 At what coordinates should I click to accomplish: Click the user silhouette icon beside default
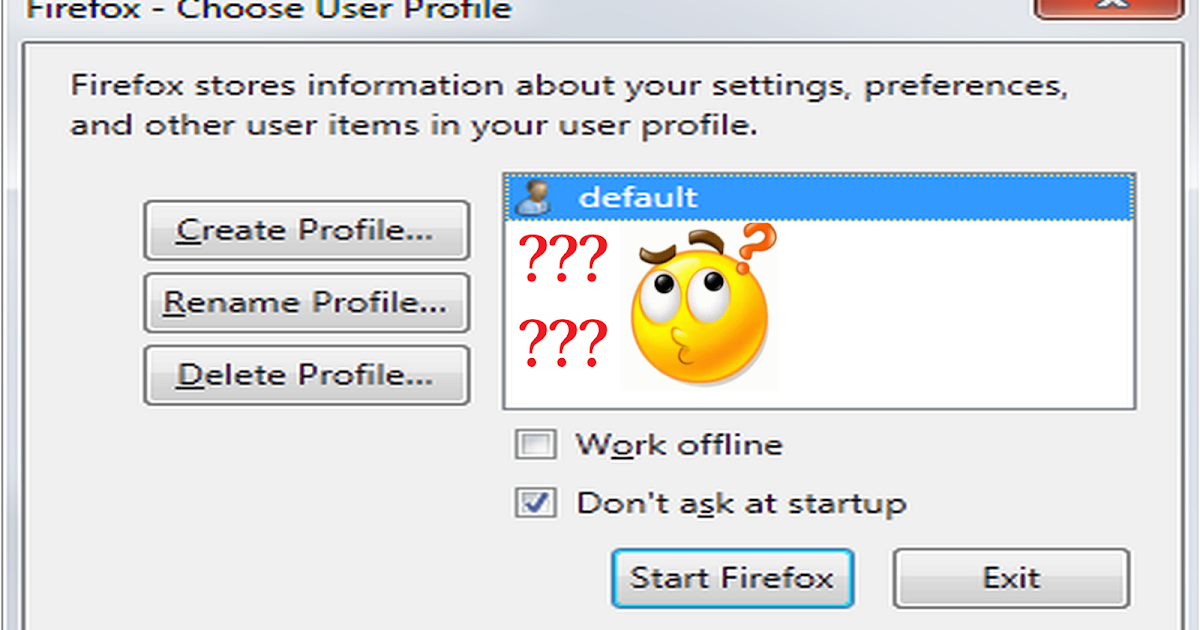535,197
